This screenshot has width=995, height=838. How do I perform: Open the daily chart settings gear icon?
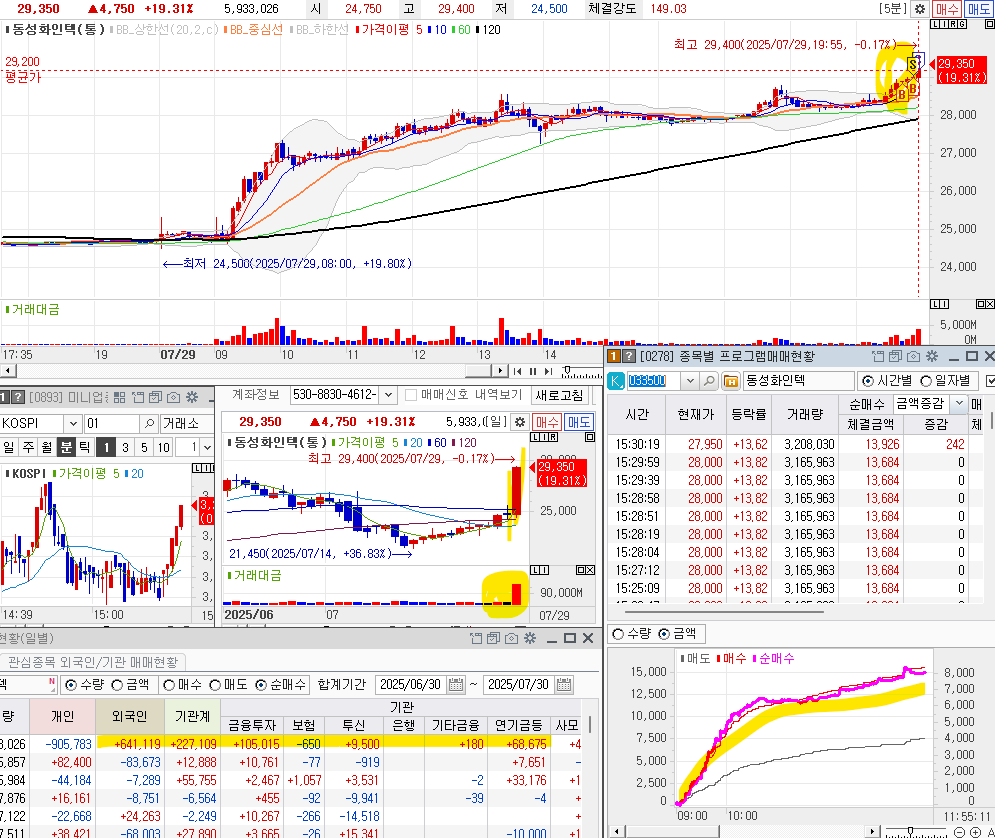520,422
